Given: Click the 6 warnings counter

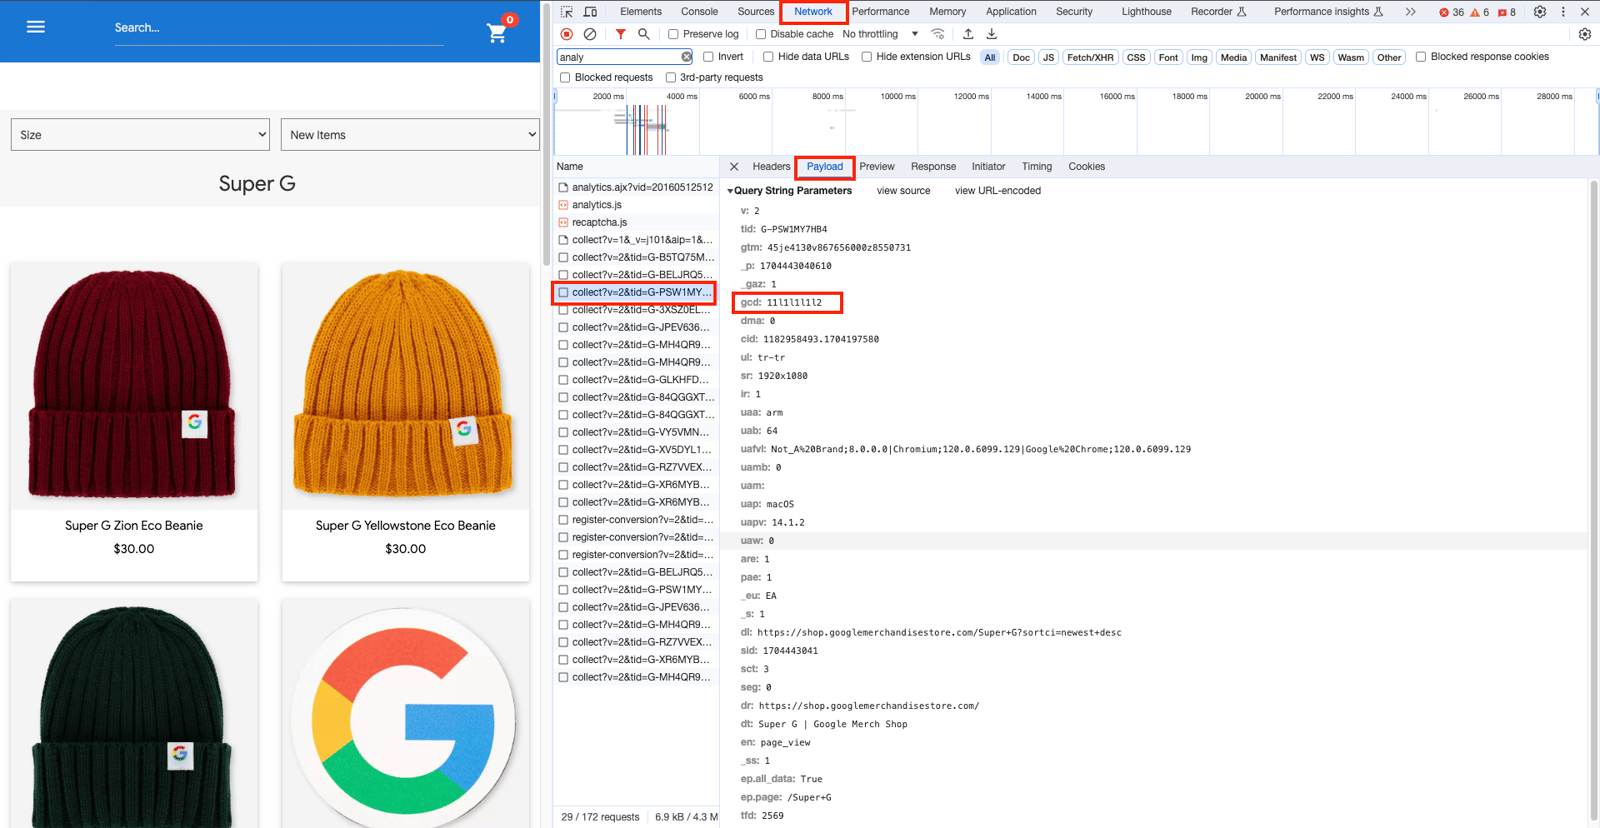Looking at the screenshot, I should click(x=1479, y=12).
